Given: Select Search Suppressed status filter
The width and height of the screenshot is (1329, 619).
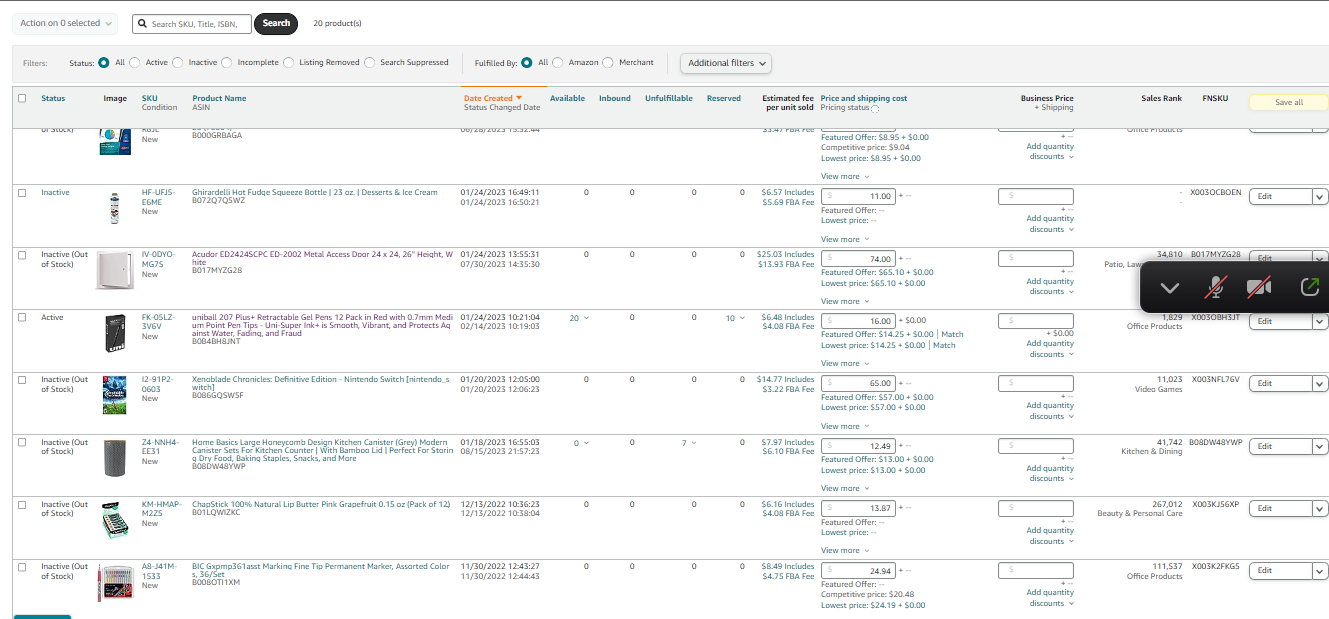Looking at the screenshot, I should coord(370,63).
